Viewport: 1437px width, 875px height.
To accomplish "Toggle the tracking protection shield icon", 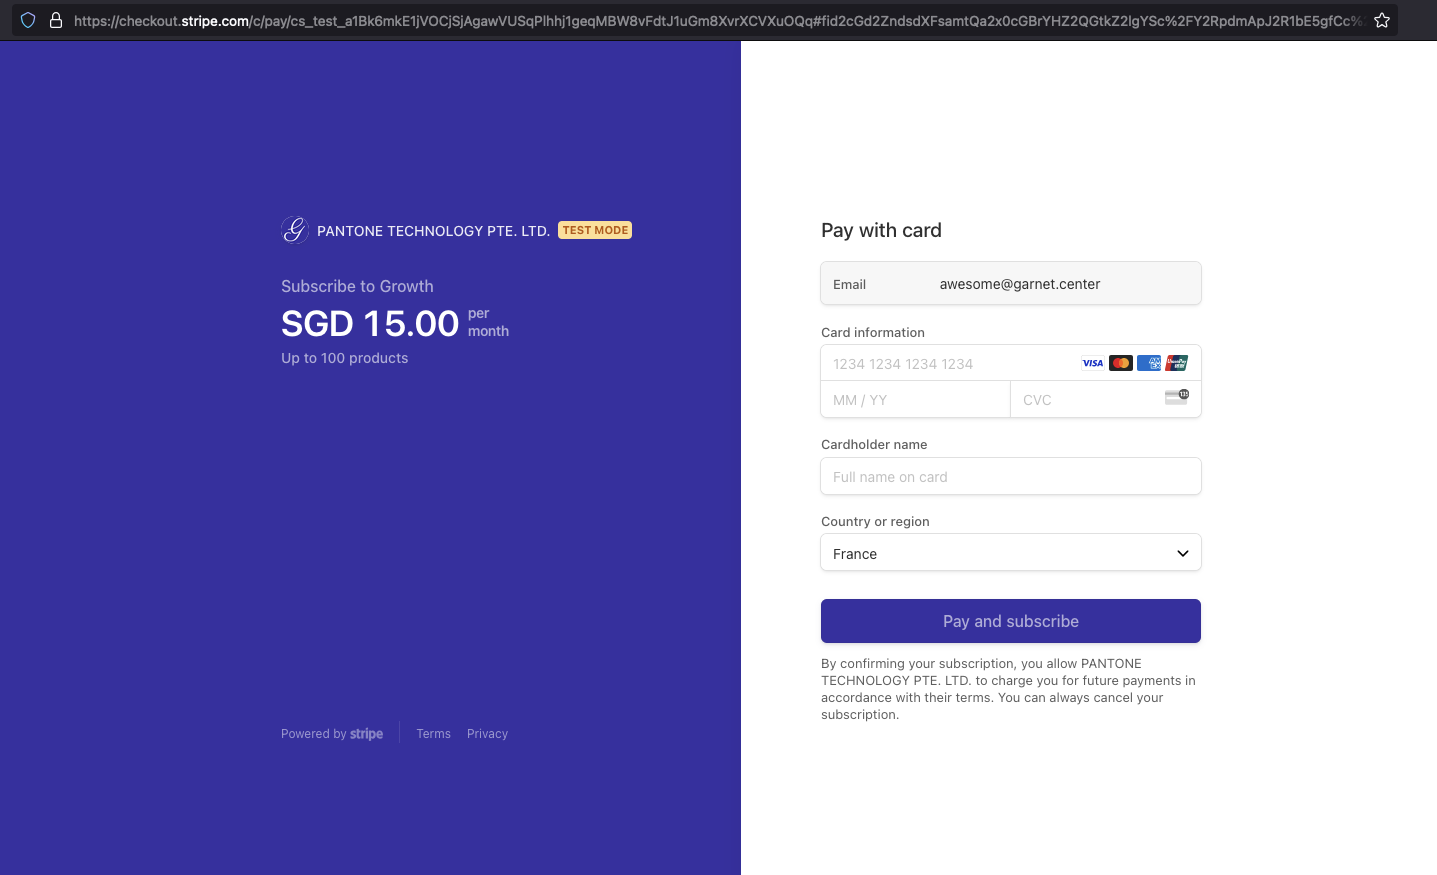I will click(27, 20).
